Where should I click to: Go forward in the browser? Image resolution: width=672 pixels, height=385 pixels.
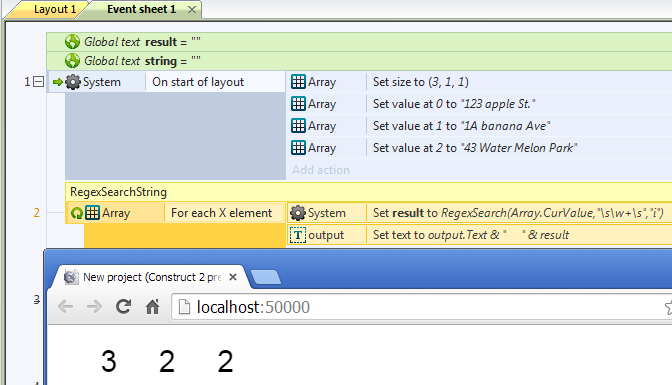pyautogui.click(x=94, y=307)
